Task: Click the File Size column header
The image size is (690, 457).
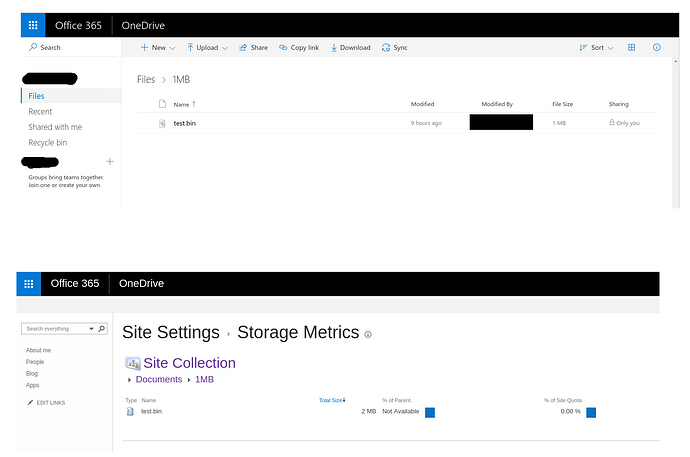Action: click(563, 104)
